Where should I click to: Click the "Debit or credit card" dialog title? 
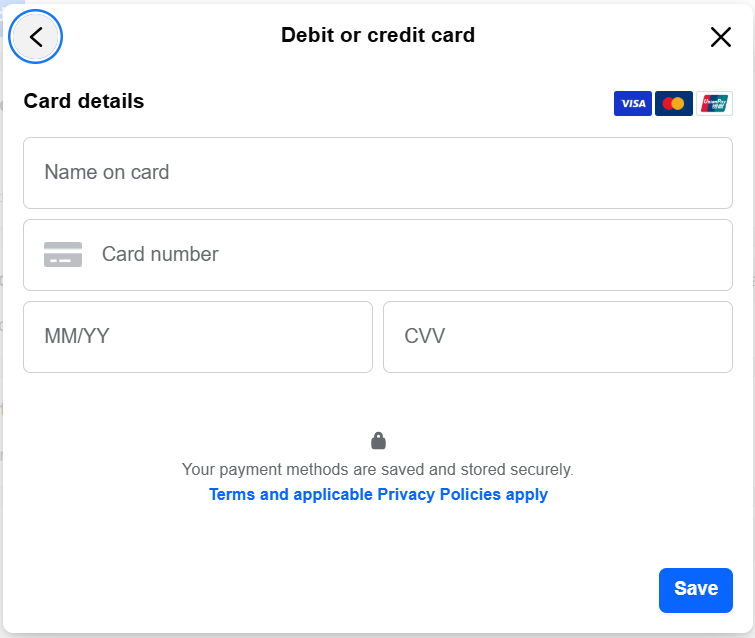(x=378, y=36)
